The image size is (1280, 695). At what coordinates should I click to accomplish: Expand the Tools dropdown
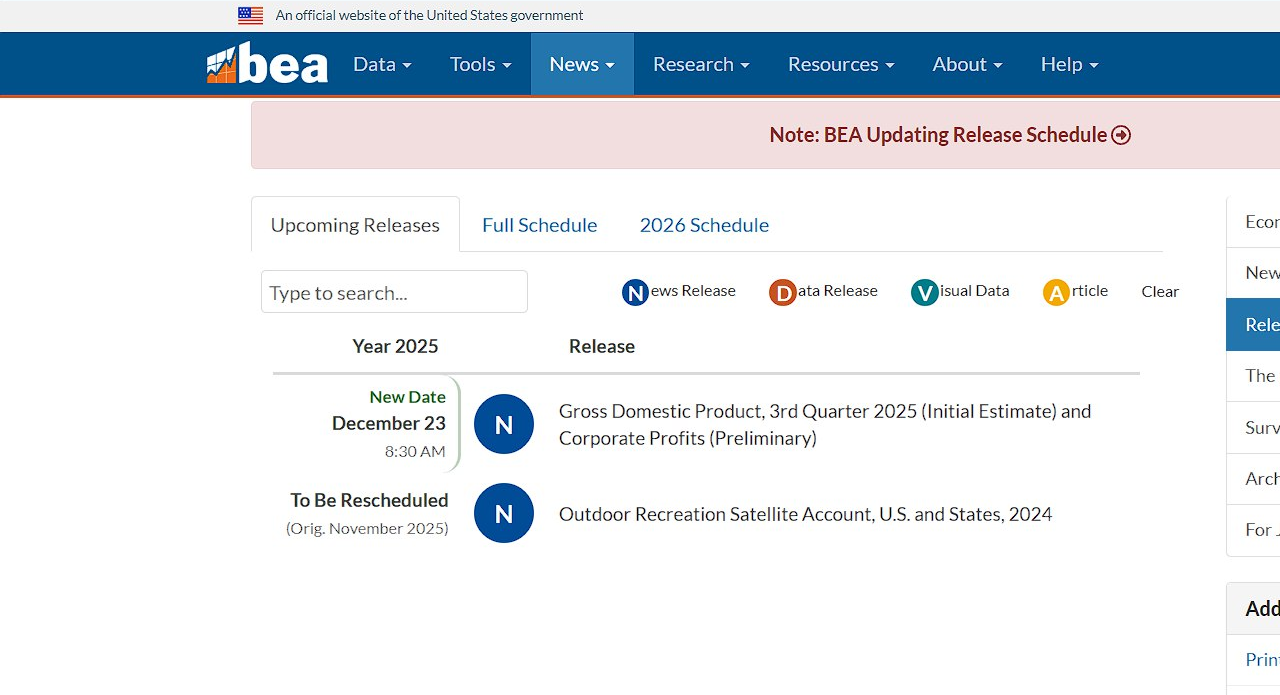[480, 63]
